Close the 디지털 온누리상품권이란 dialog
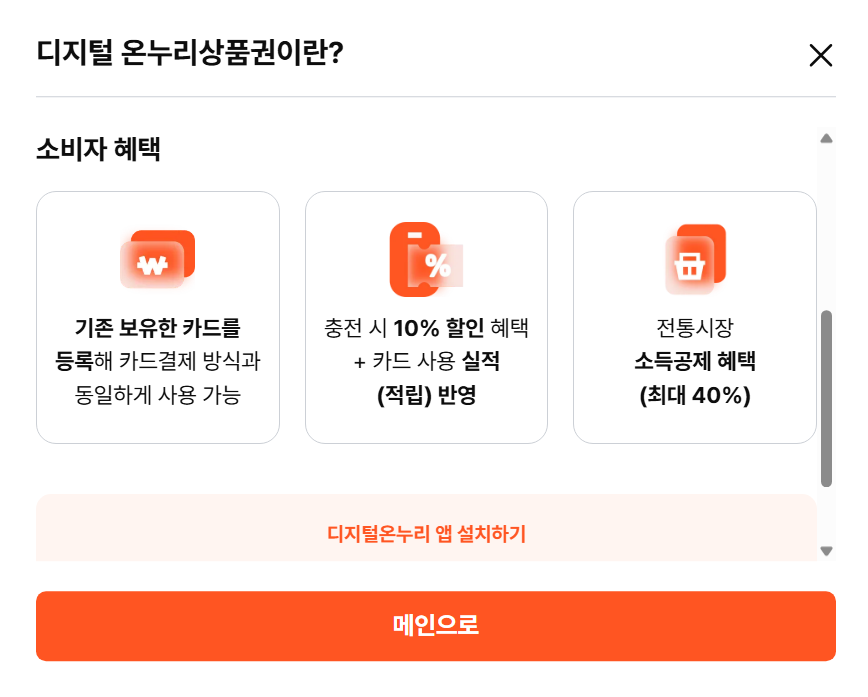The height and width of the screenshot is (697, 868). 821,56
